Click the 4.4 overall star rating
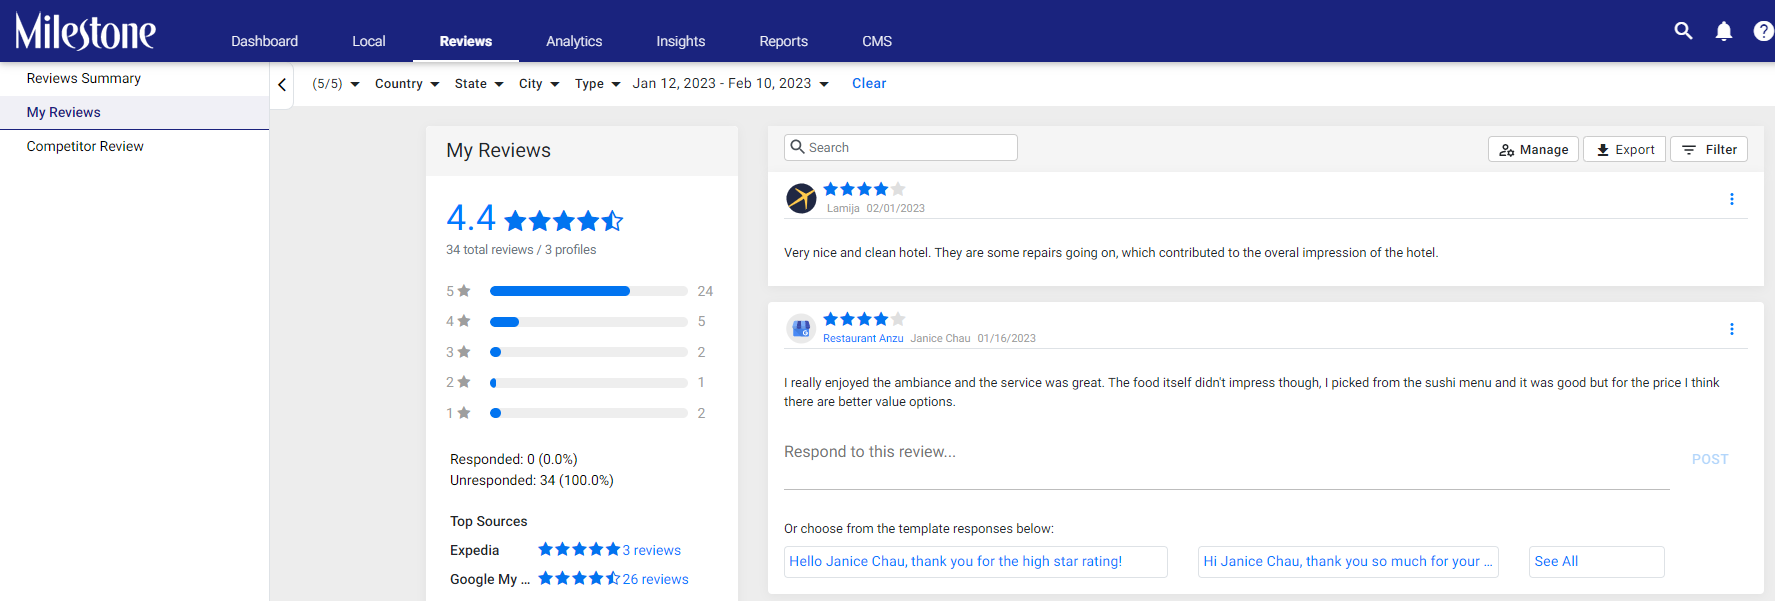This screenshot has height=601, width=1775. point(564,221)
